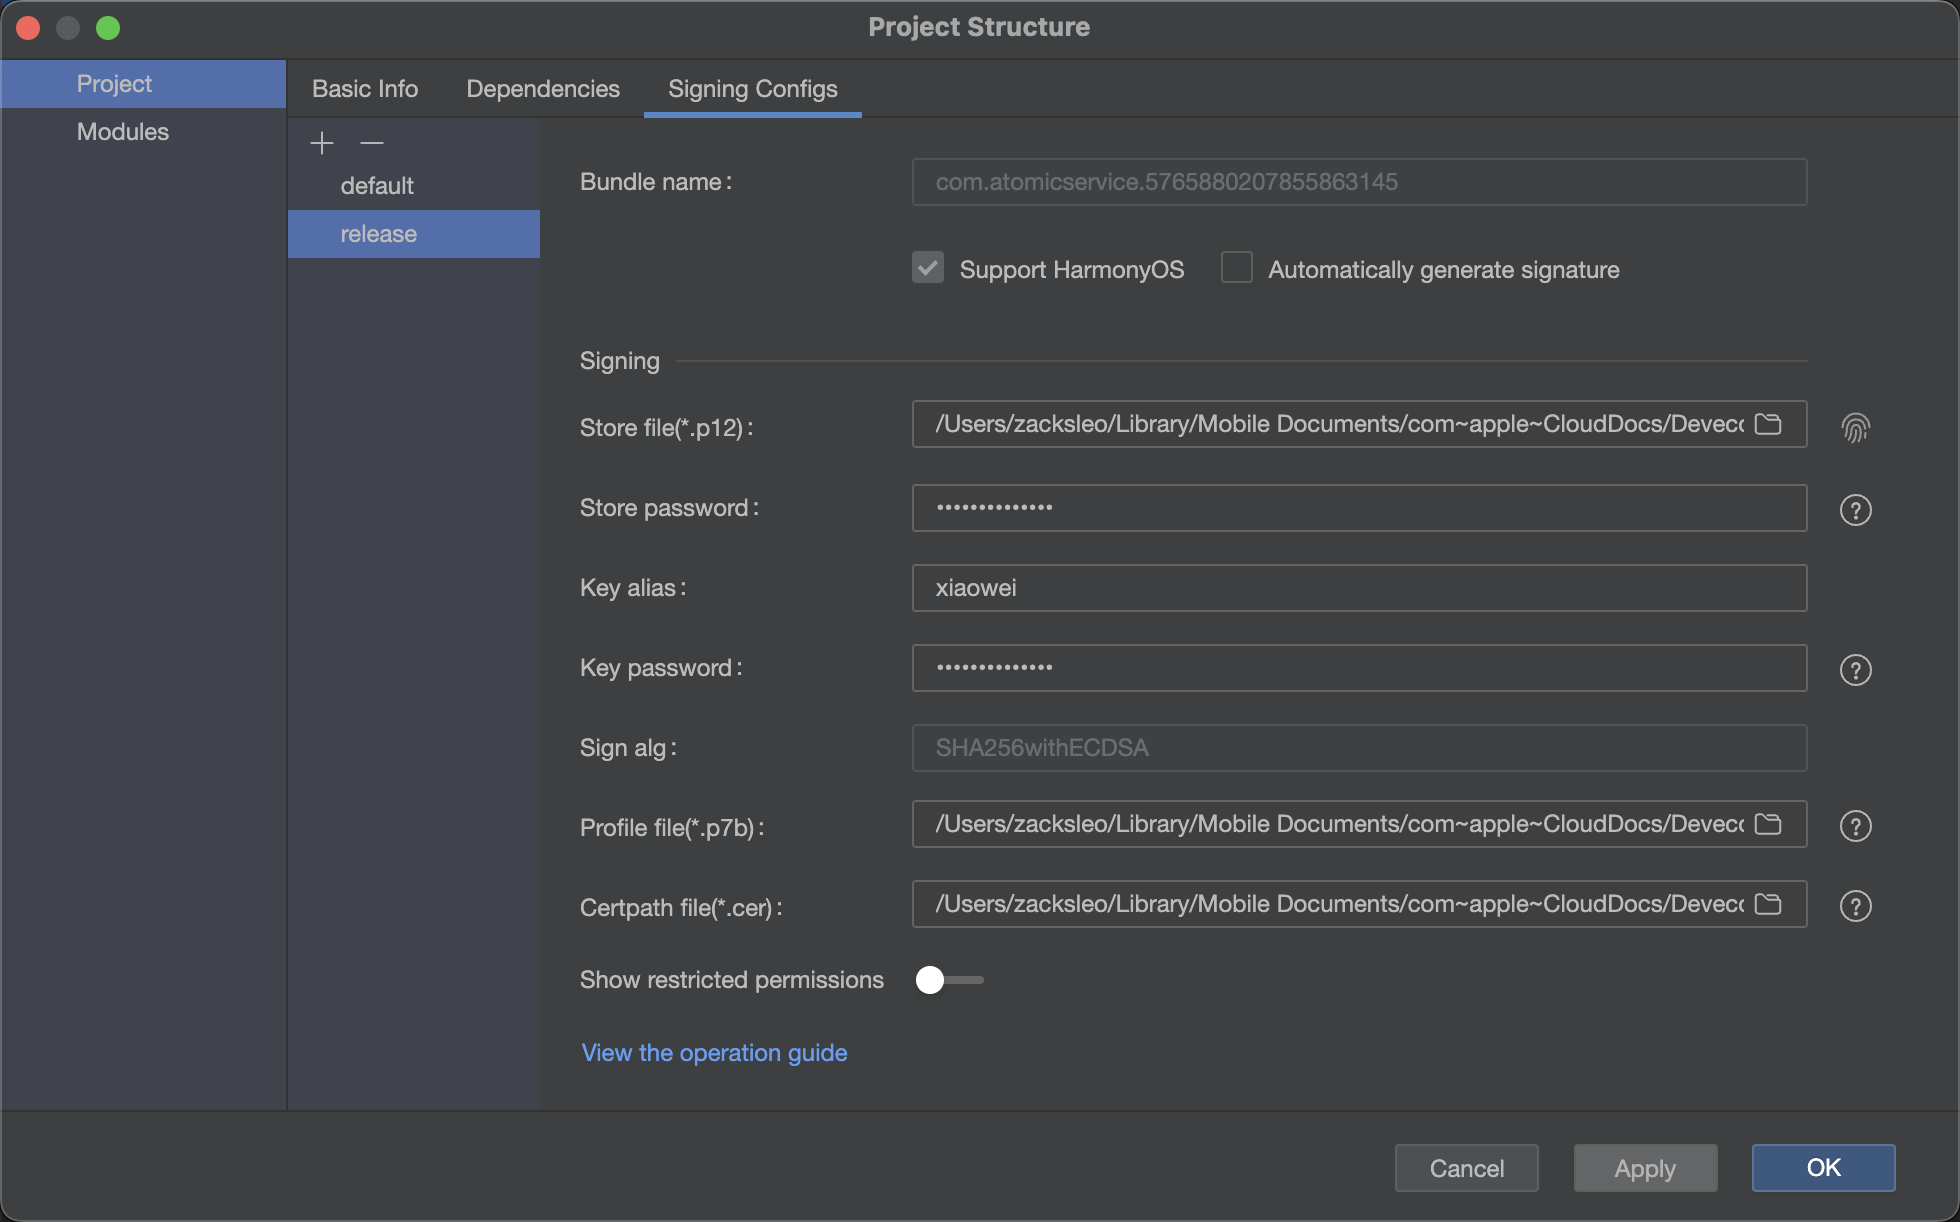Browse folder for Certpath file cer
This screenshot has width=1960, height=1222.
pos(1768,904)
